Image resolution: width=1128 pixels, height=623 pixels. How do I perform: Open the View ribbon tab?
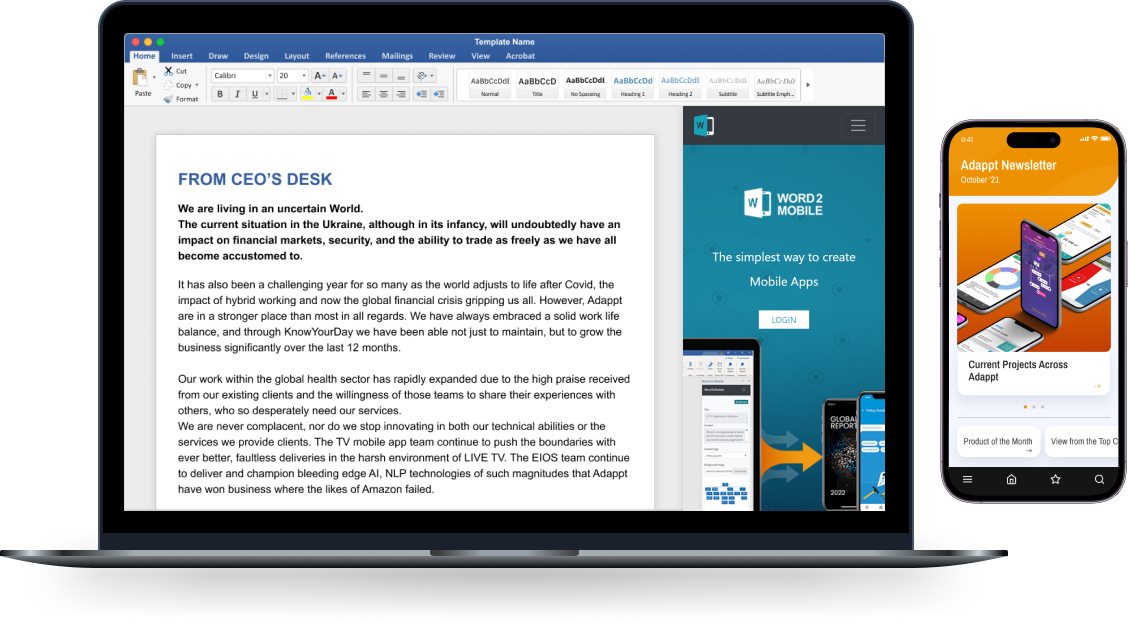point(481,56)
